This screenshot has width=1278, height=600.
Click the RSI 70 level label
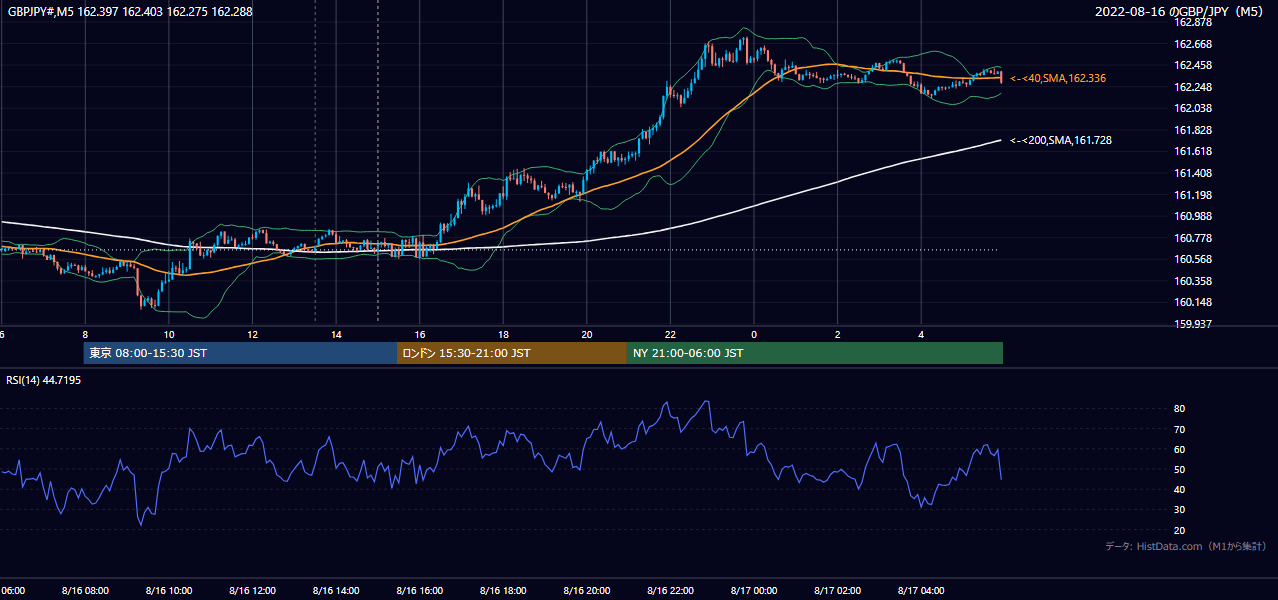[x=1179, y=429]
